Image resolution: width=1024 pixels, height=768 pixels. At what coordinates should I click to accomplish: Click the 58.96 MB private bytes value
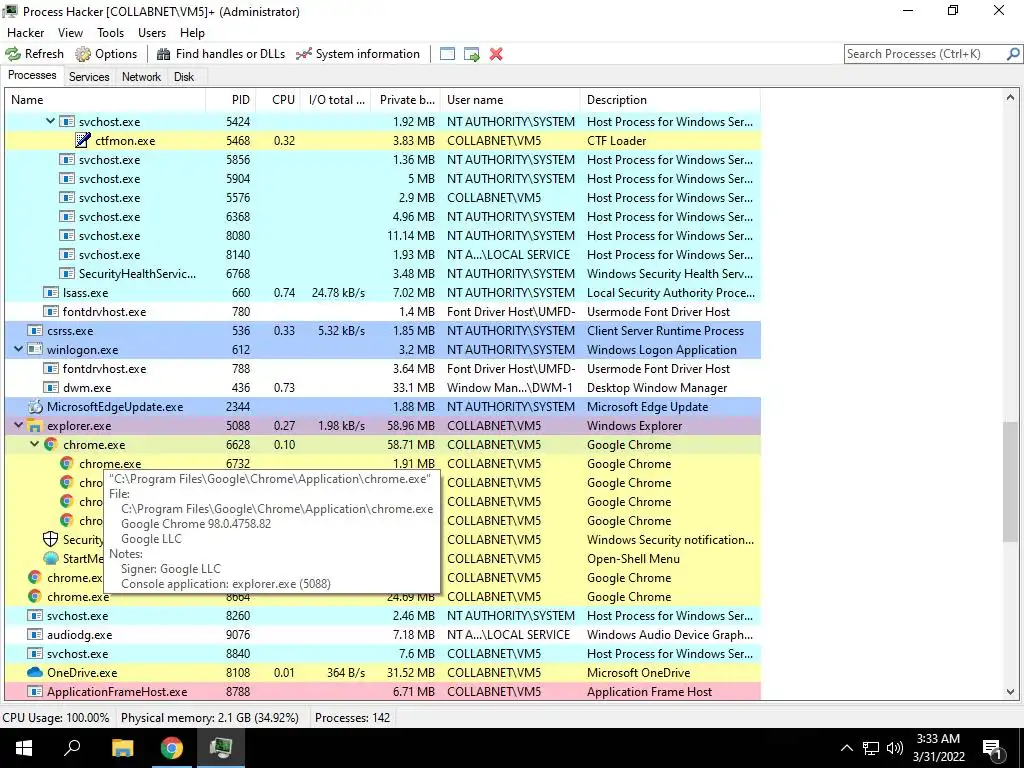(410, 425)
